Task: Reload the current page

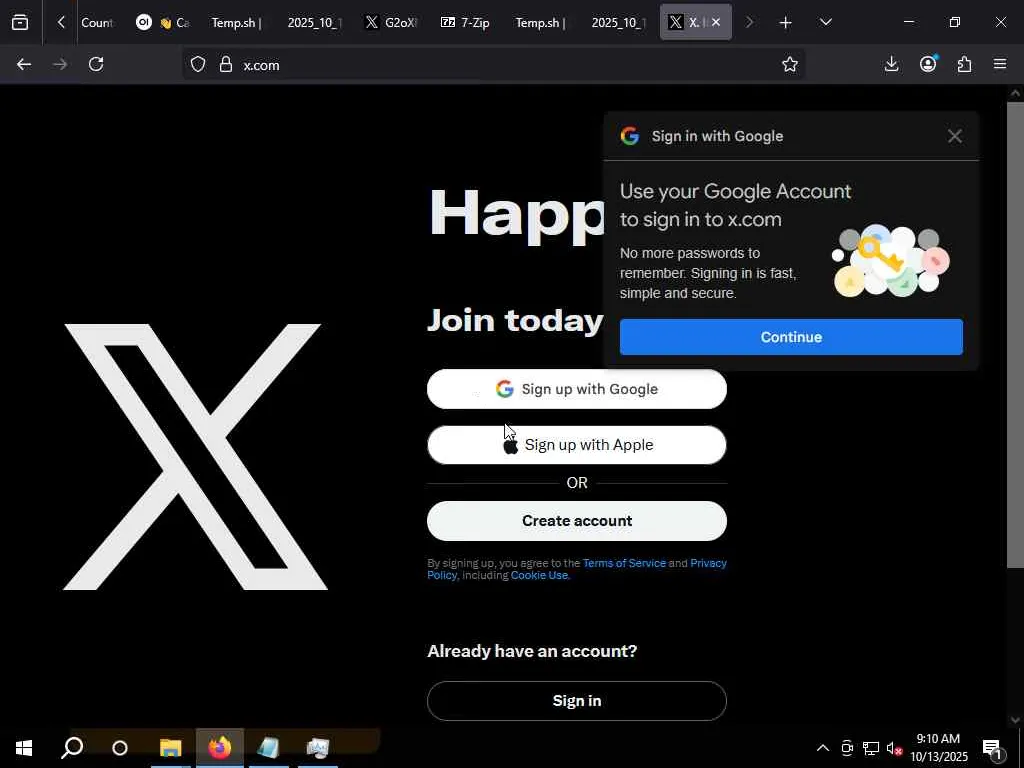Action: 96,64
